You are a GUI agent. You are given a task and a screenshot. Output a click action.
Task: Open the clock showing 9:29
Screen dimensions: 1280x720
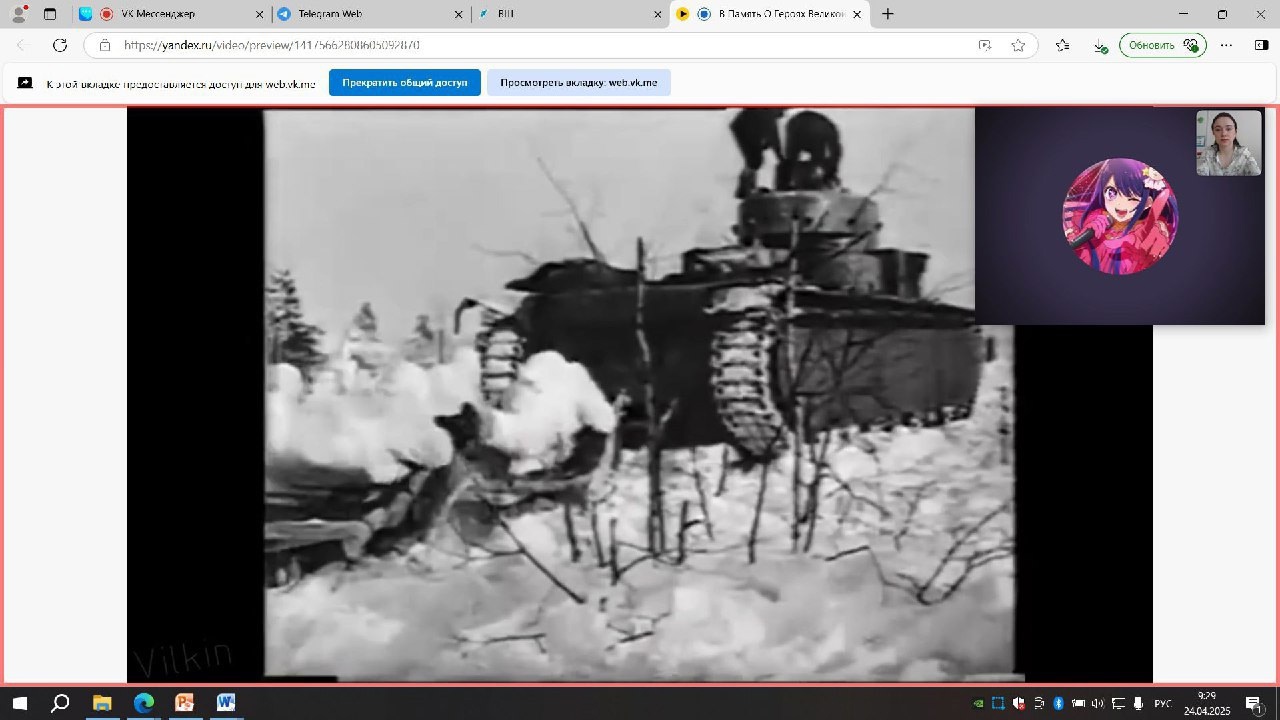(1207, 703)
